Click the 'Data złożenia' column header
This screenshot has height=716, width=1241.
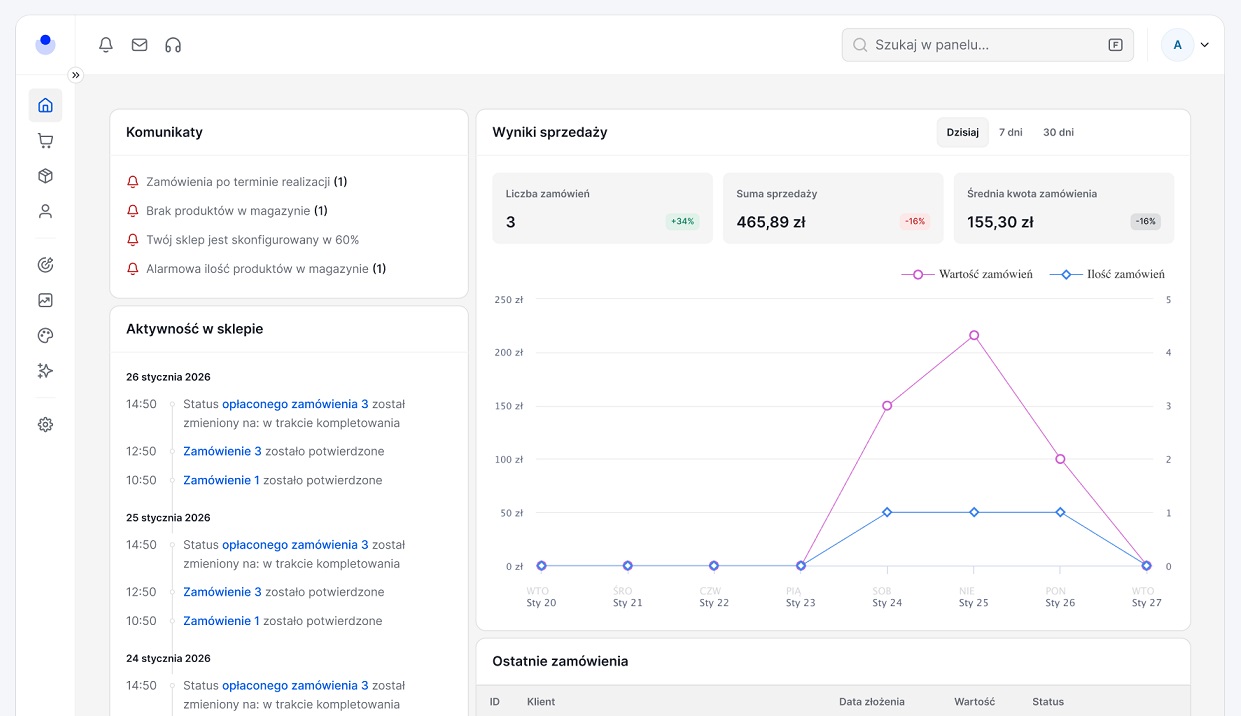point(872,702)
